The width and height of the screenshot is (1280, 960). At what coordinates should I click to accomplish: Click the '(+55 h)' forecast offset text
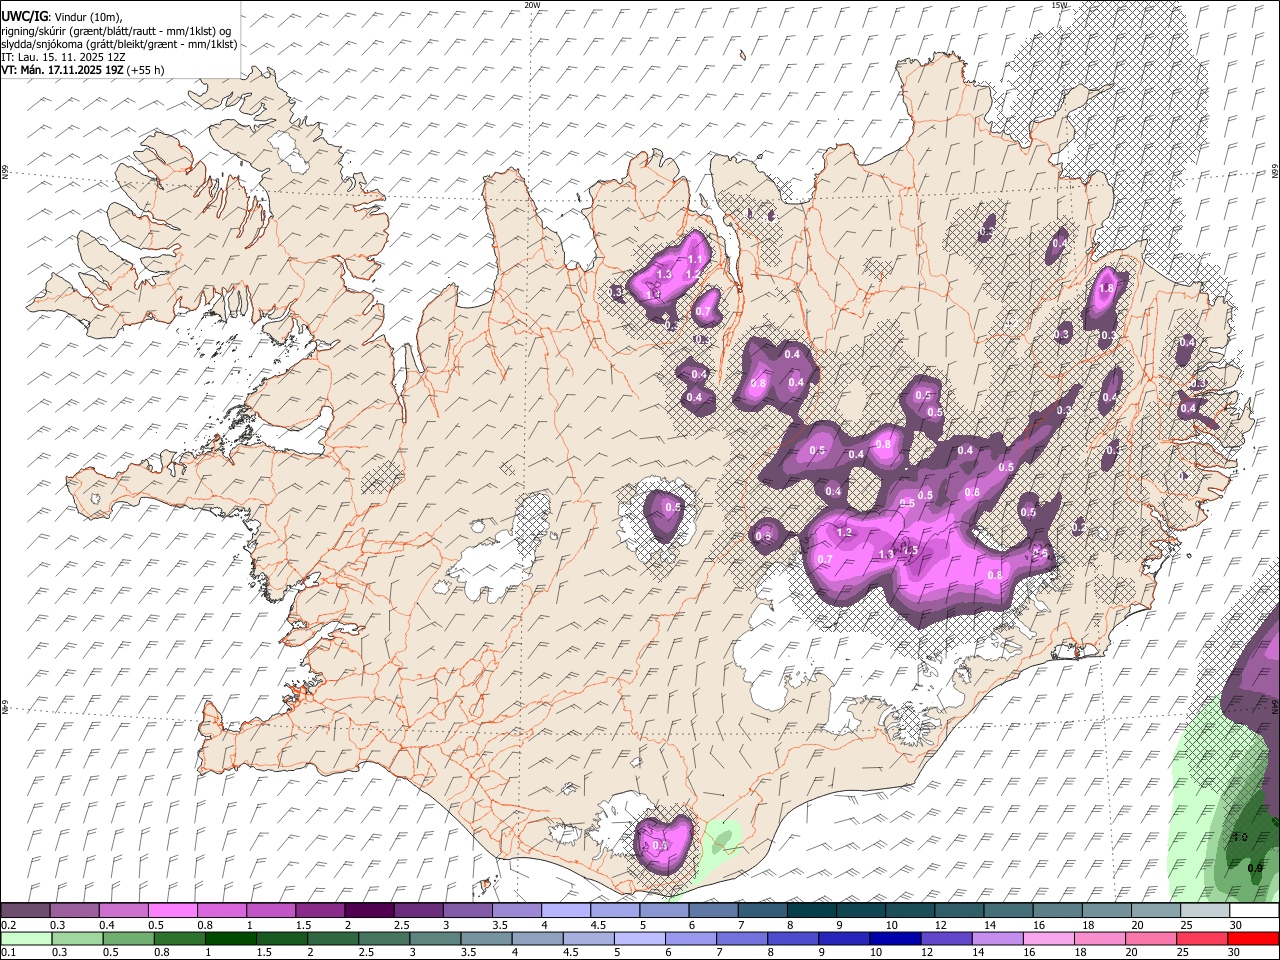coord(146,70)
